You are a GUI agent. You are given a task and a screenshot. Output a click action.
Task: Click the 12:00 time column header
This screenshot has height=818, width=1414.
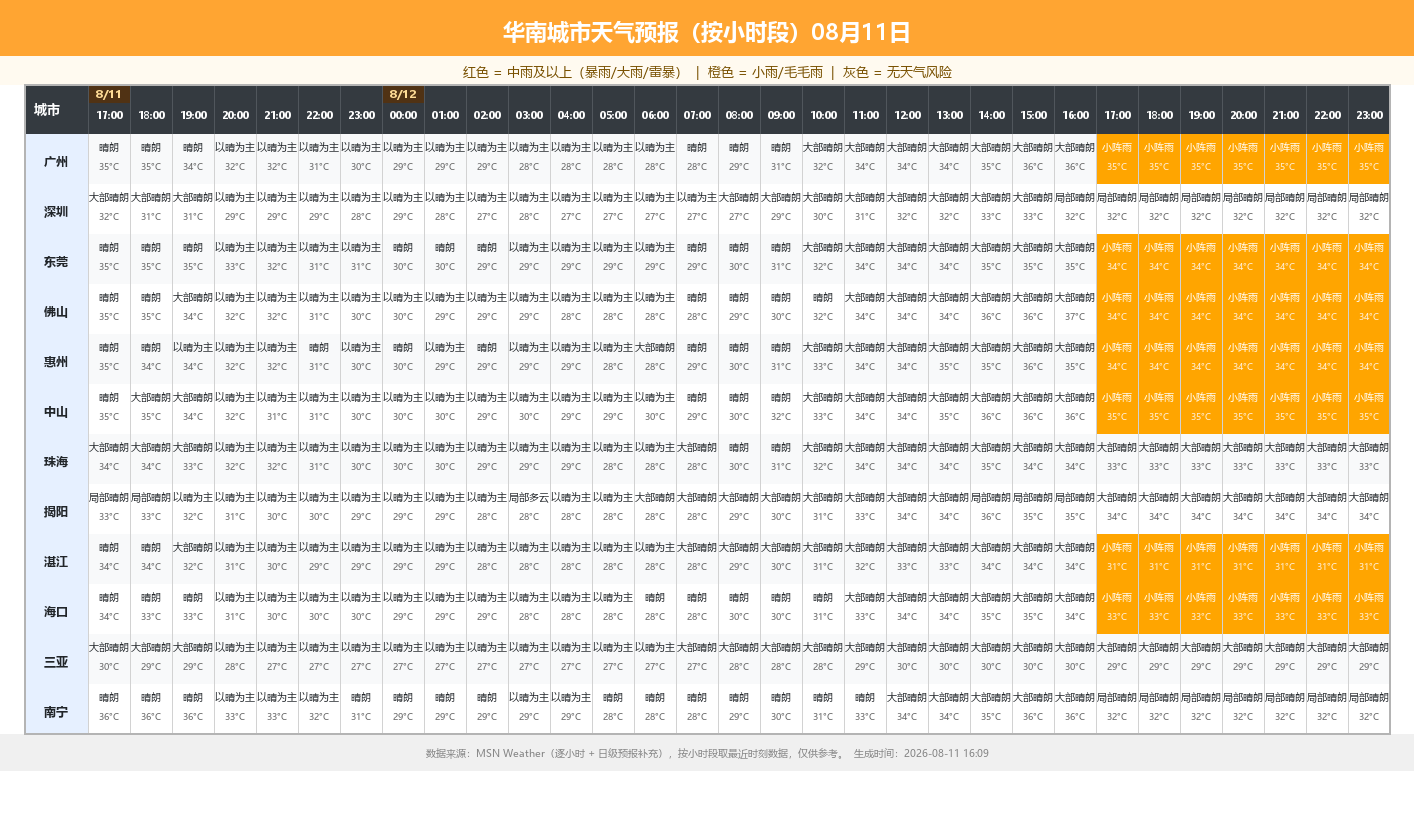click(907, 115)
